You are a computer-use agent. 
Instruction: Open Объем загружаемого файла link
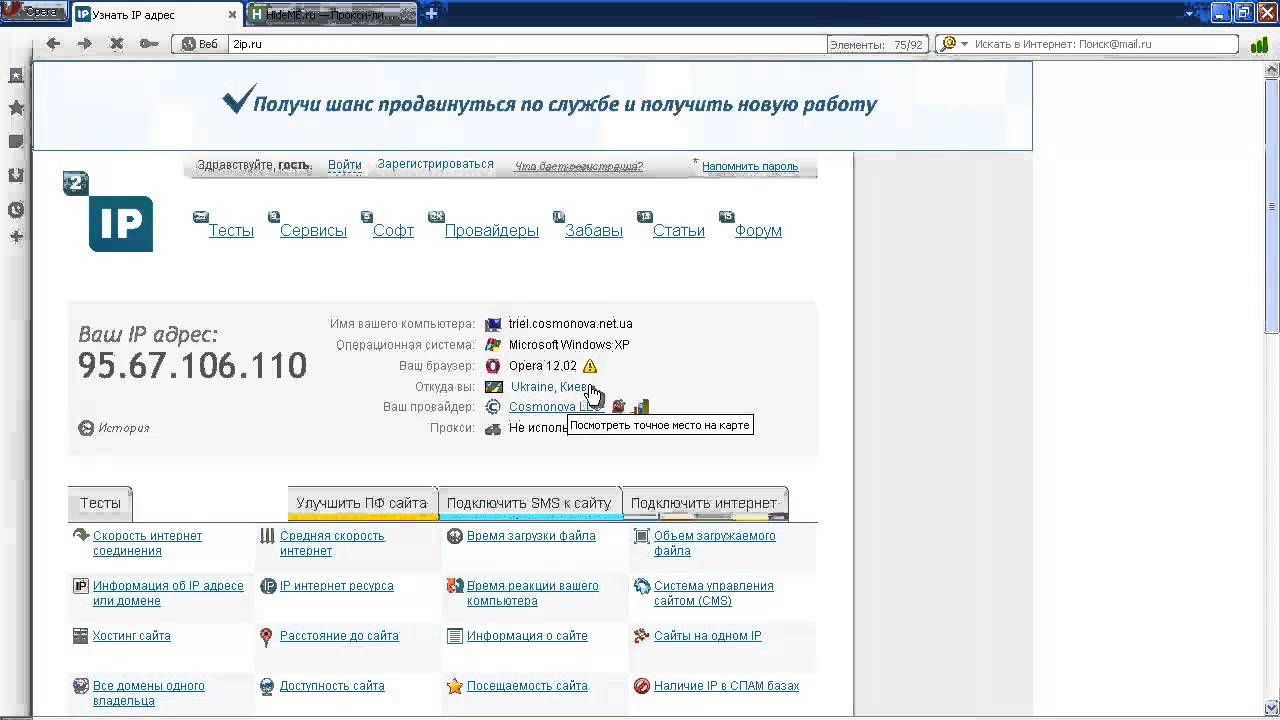(x=714, y=543)
